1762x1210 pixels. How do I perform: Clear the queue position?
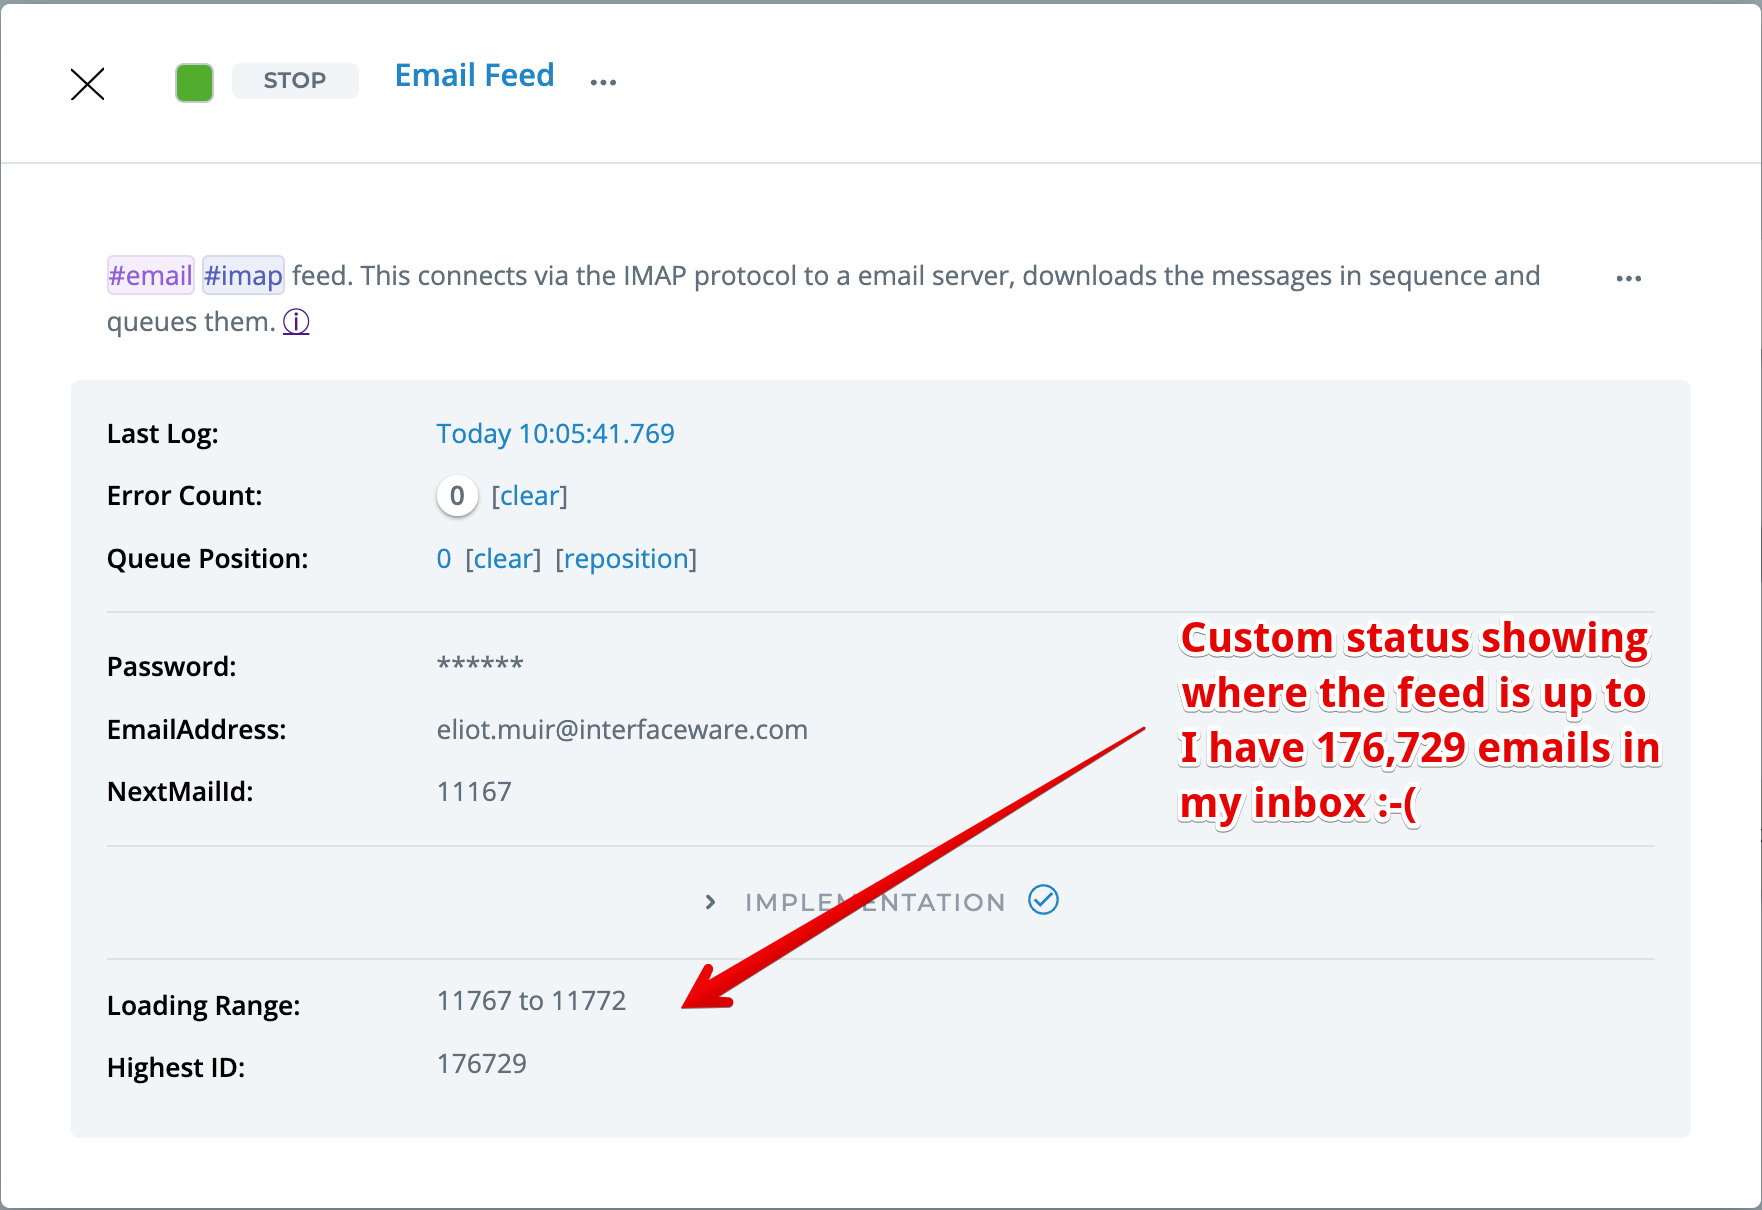pos(503,559)
